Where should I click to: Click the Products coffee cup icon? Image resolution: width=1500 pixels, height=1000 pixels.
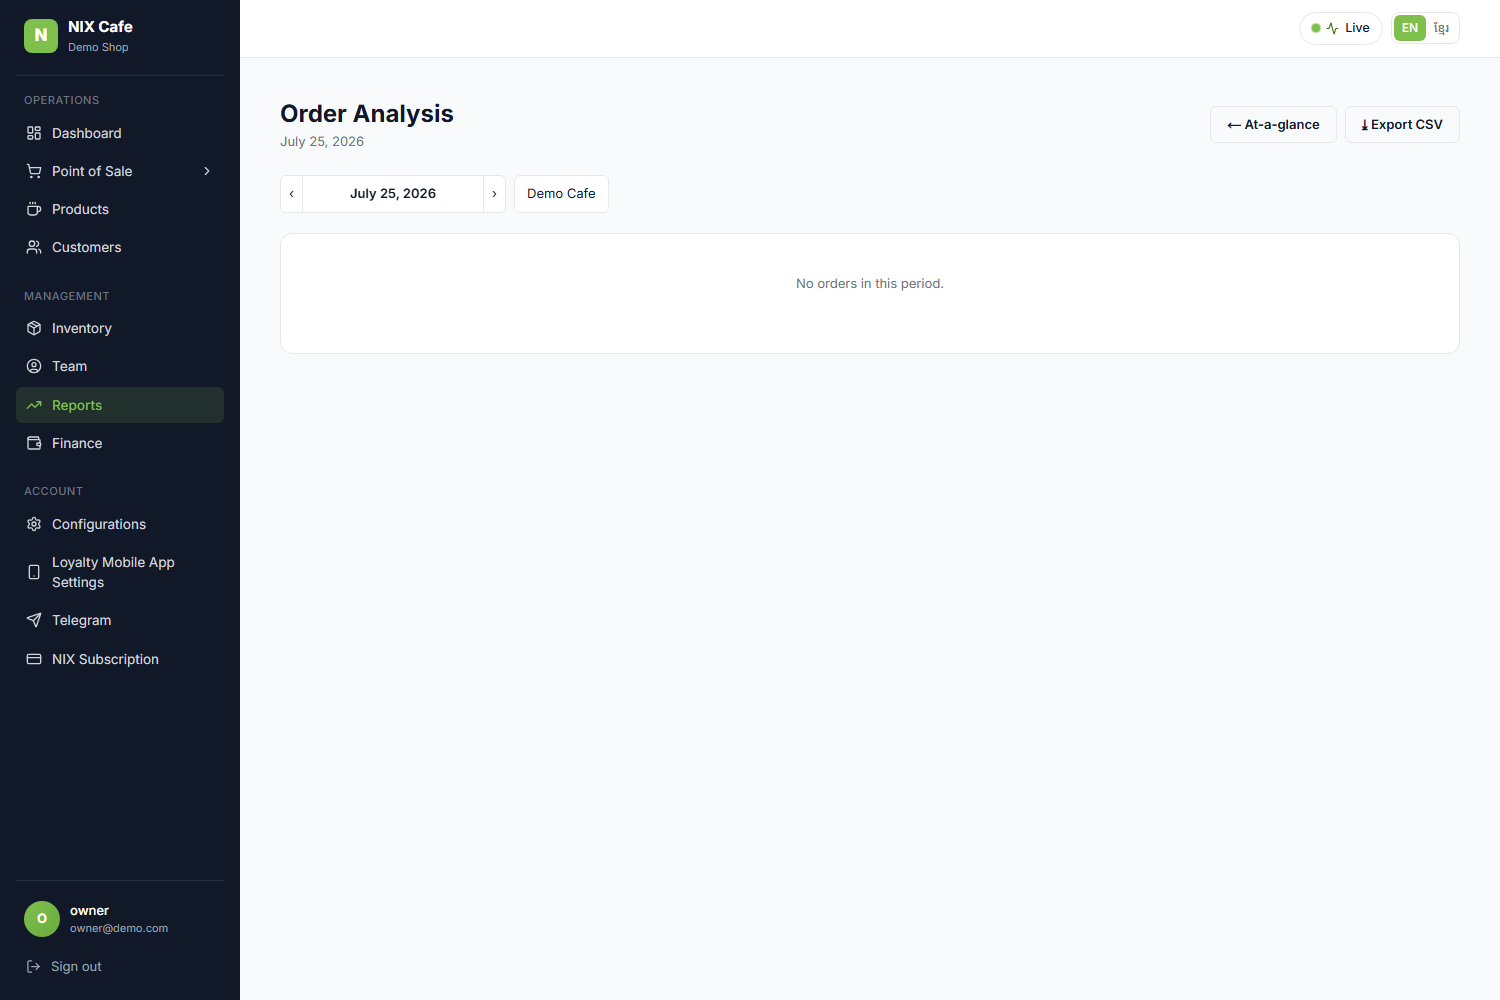pos(34,209)
